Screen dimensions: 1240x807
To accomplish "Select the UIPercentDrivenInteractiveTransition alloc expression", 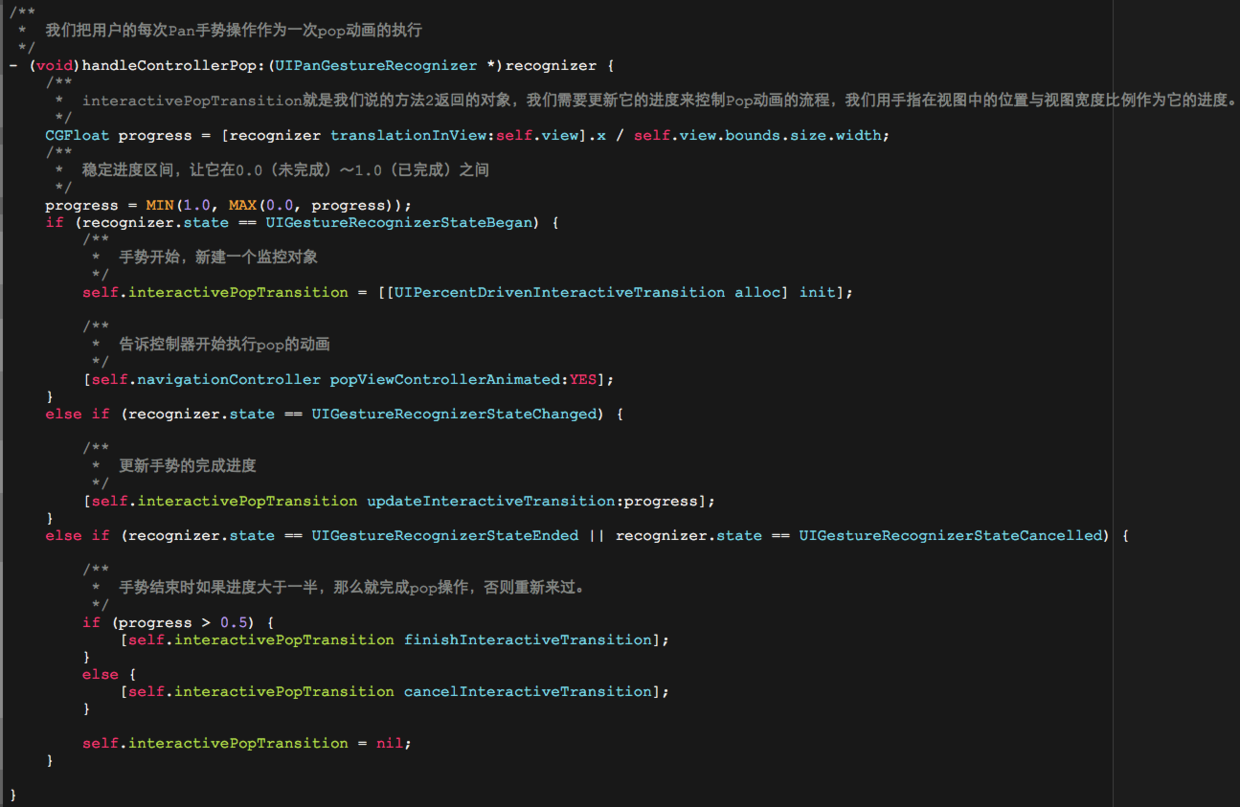I will coord(580,292).
